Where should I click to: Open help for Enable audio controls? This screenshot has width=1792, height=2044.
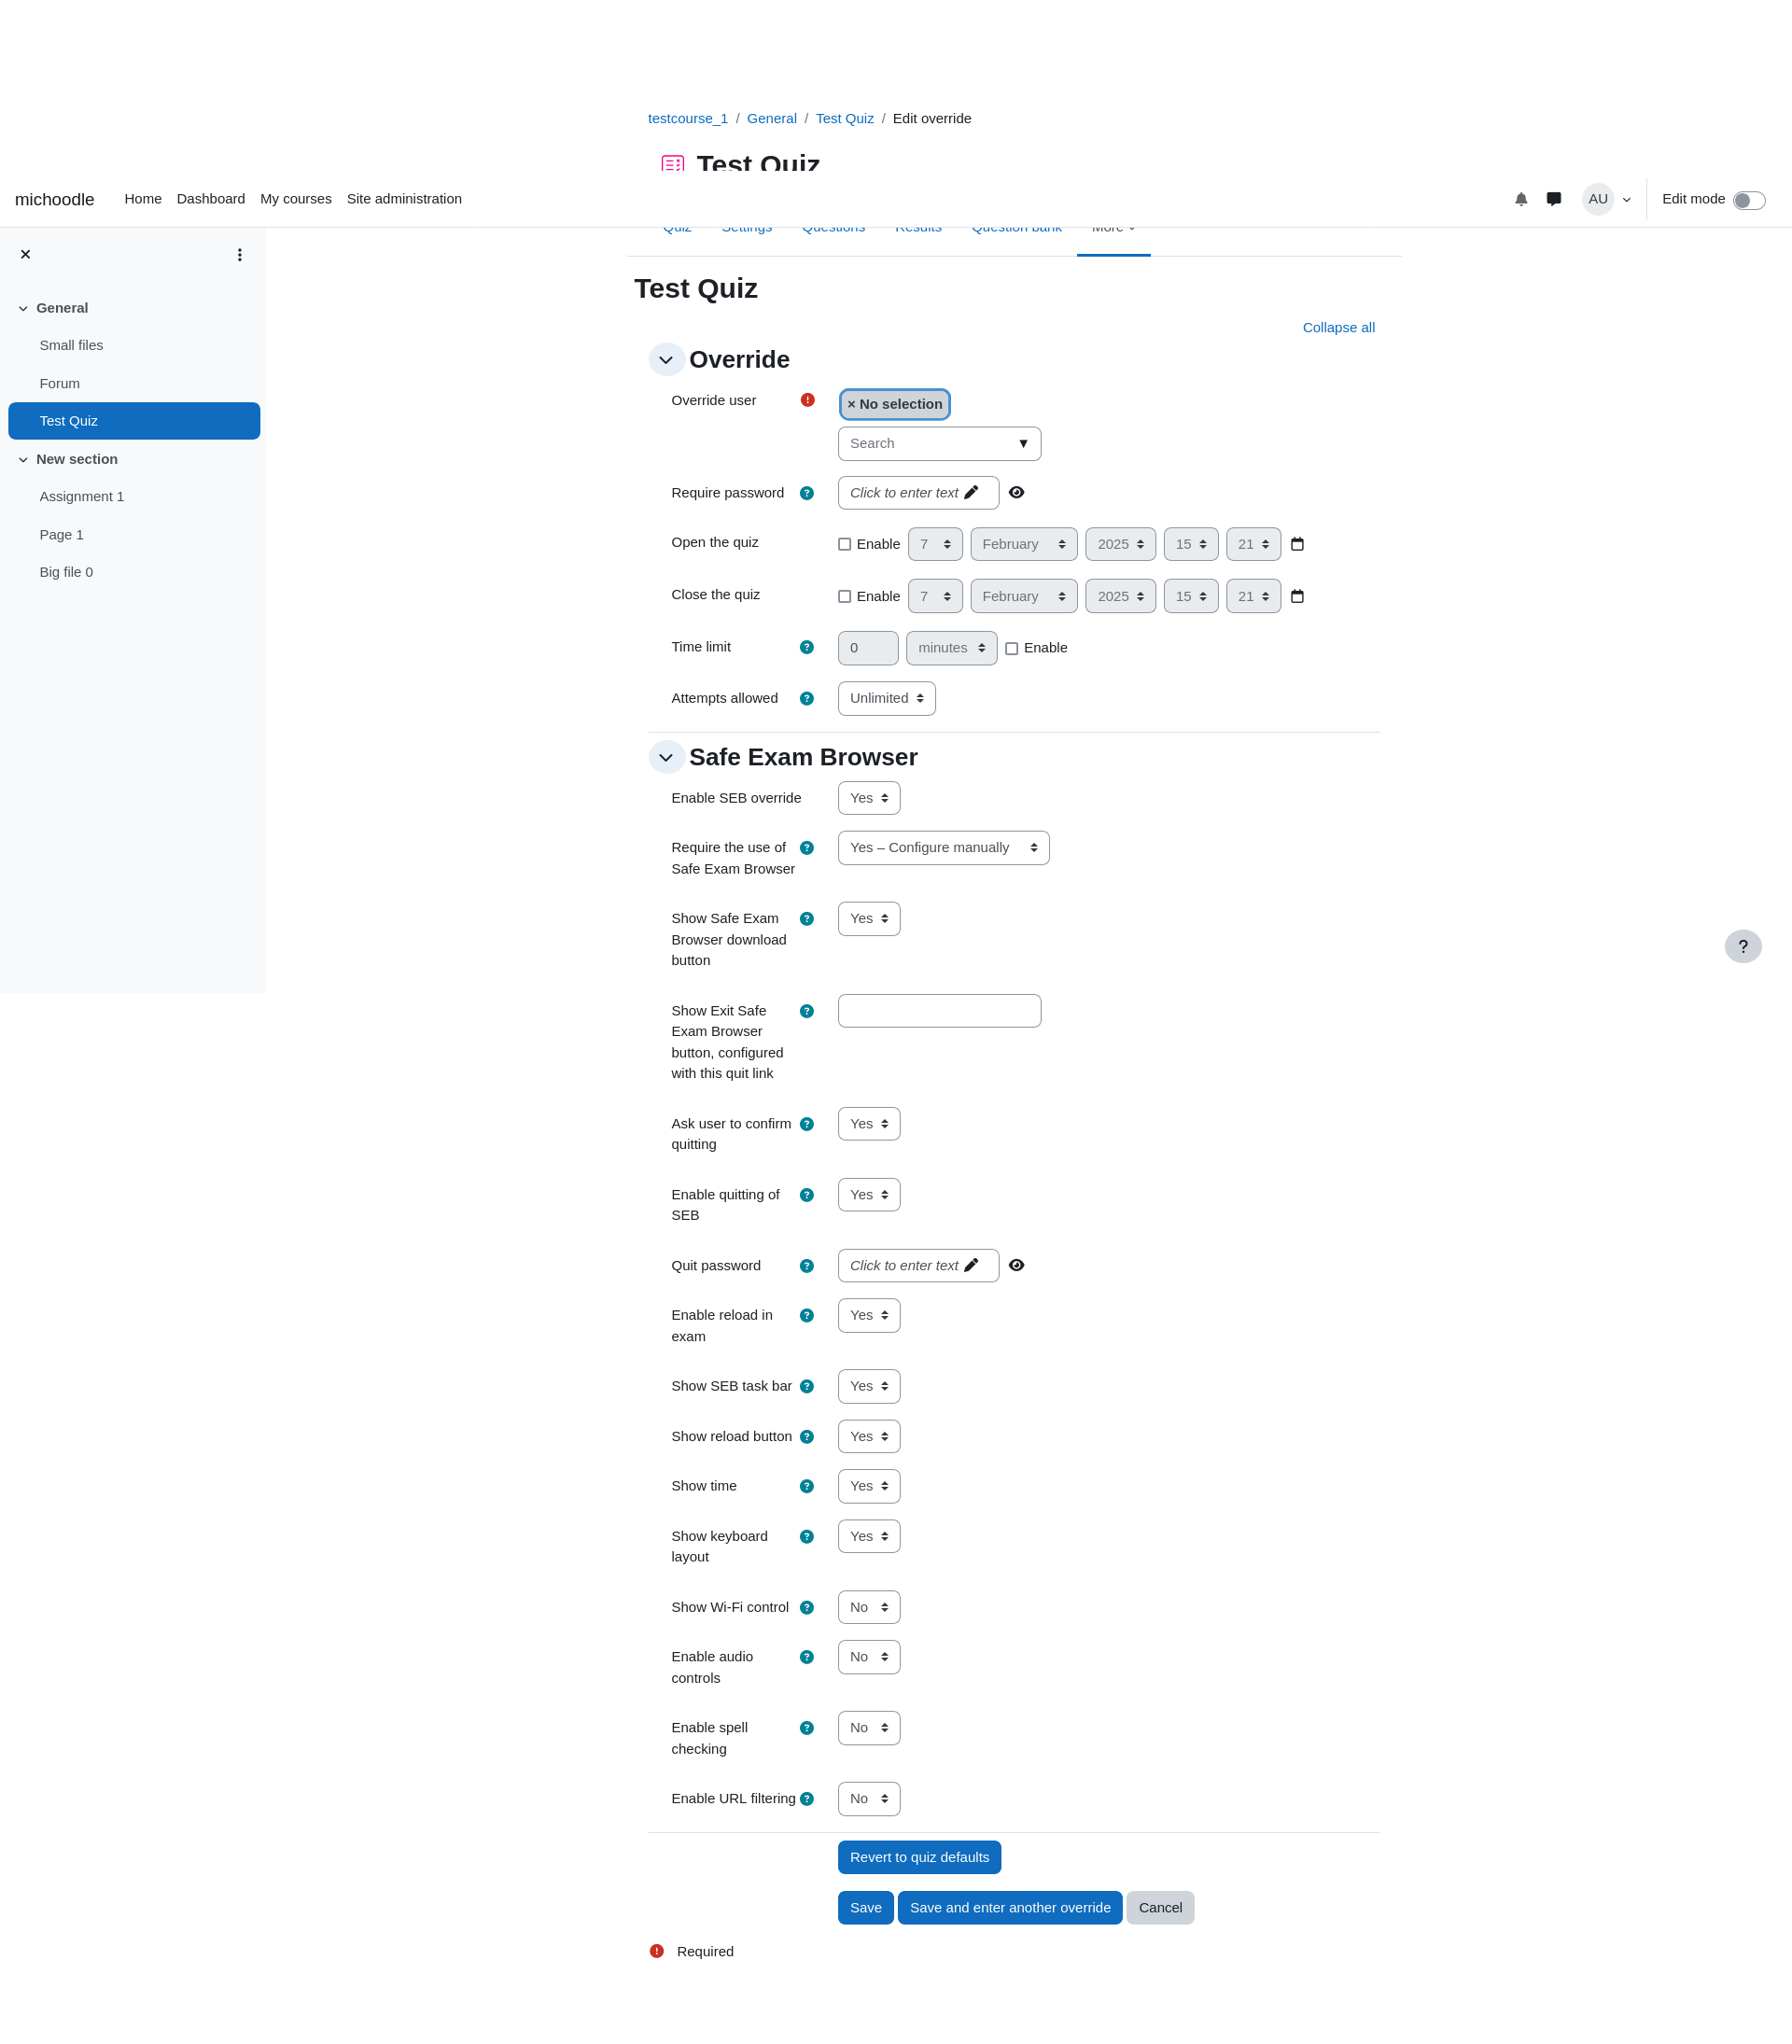point(807,1658)
